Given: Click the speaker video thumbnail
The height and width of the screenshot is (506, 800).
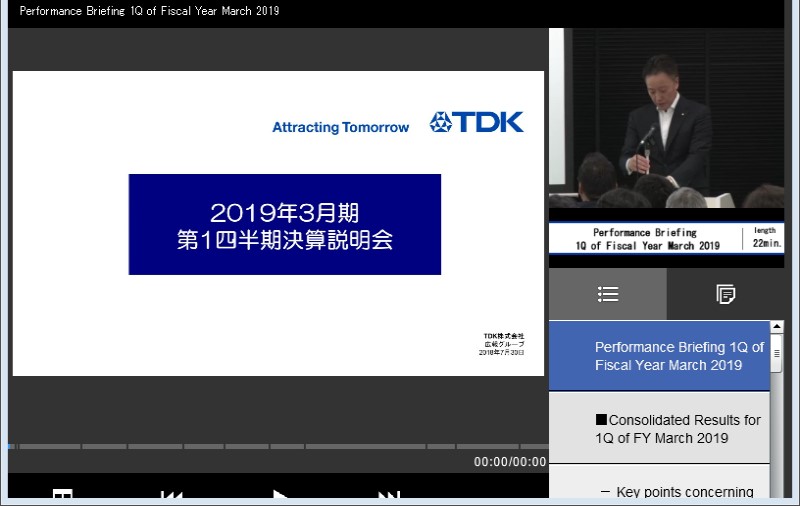Looking at the screenshot, I should pos(666,118).
